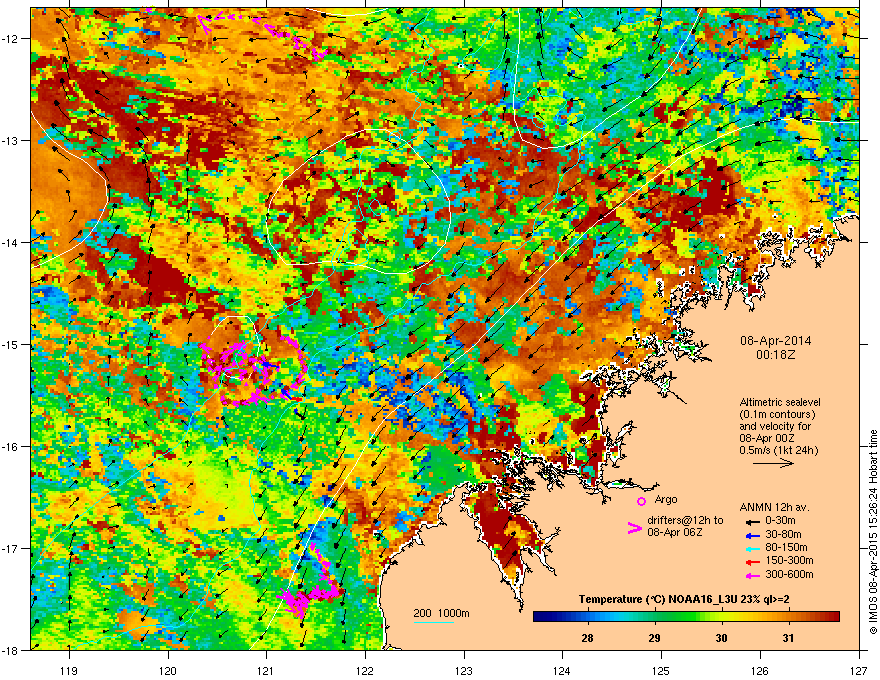Click the red 150-300m arrow legend symbol
The width and height of the screenshot is (880, 680).
[x=753, y=562]
